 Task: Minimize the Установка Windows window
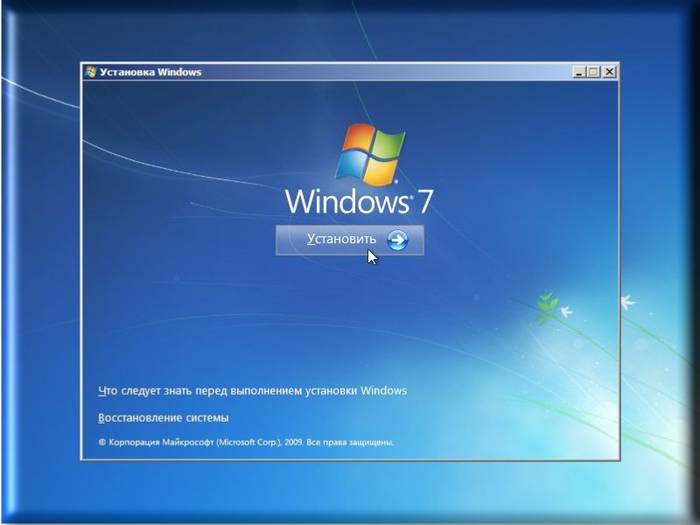tap(579, 72)
